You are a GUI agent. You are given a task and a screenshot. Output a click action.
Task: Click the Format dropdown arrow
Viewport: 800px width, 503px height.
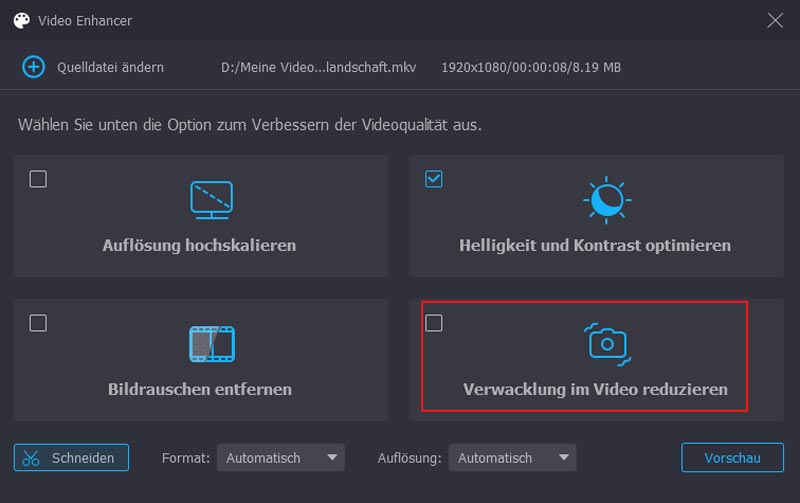point(332,458)
